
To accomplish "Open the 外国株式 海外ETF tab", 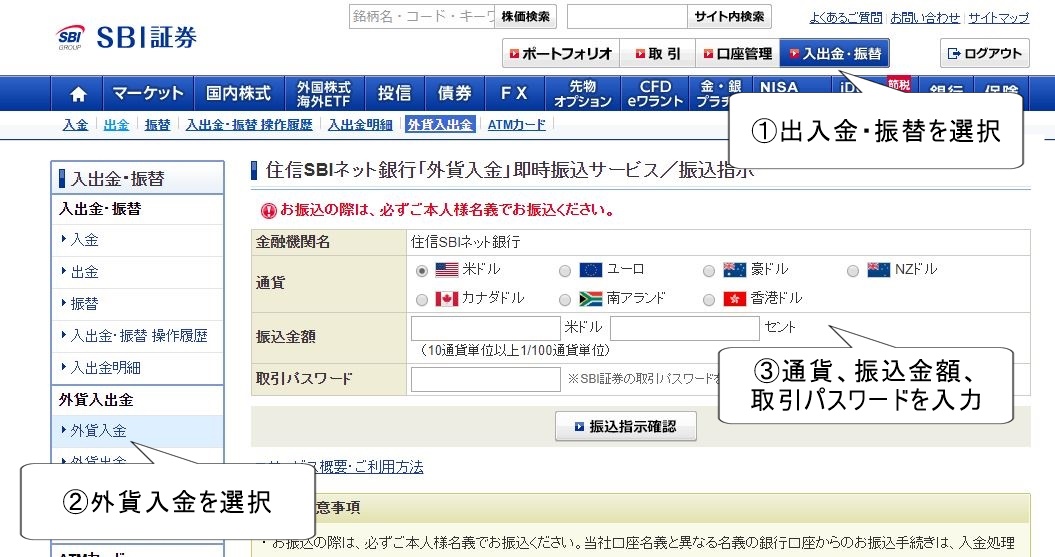I will pyautogui.click(x=324, y=94).
